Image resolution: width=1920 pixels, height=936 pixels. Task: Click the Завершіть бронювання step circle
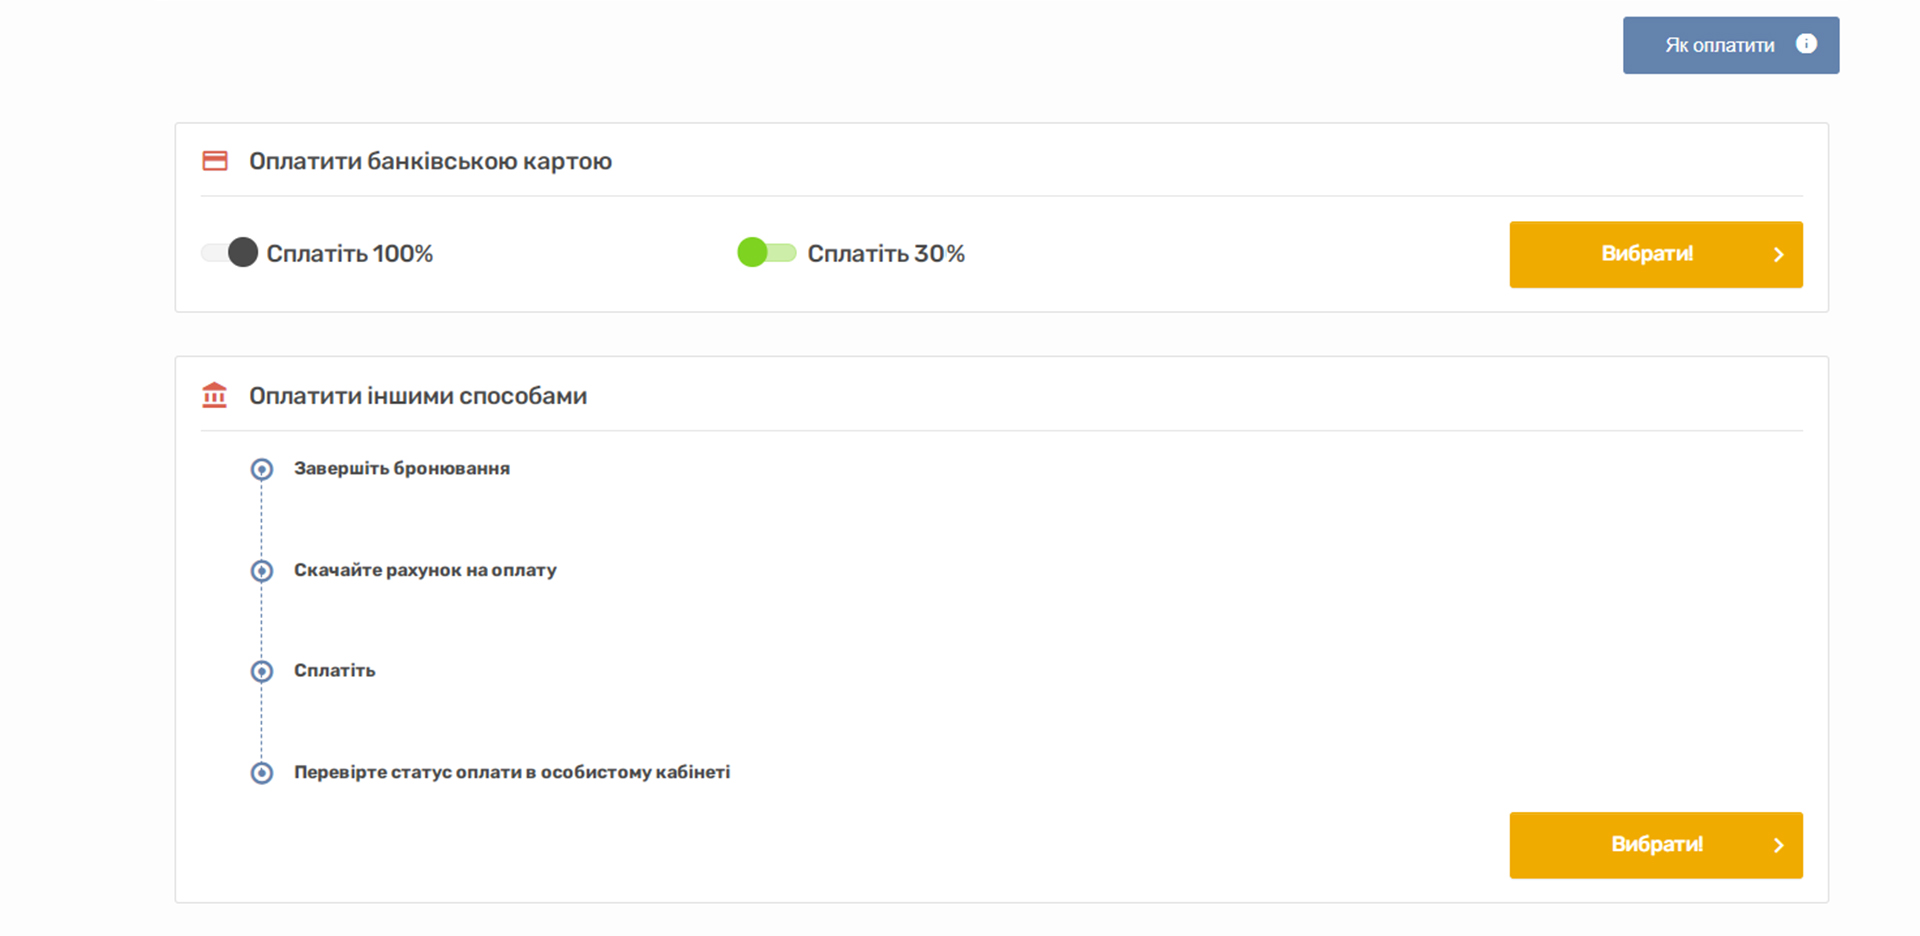coord(262,469)
